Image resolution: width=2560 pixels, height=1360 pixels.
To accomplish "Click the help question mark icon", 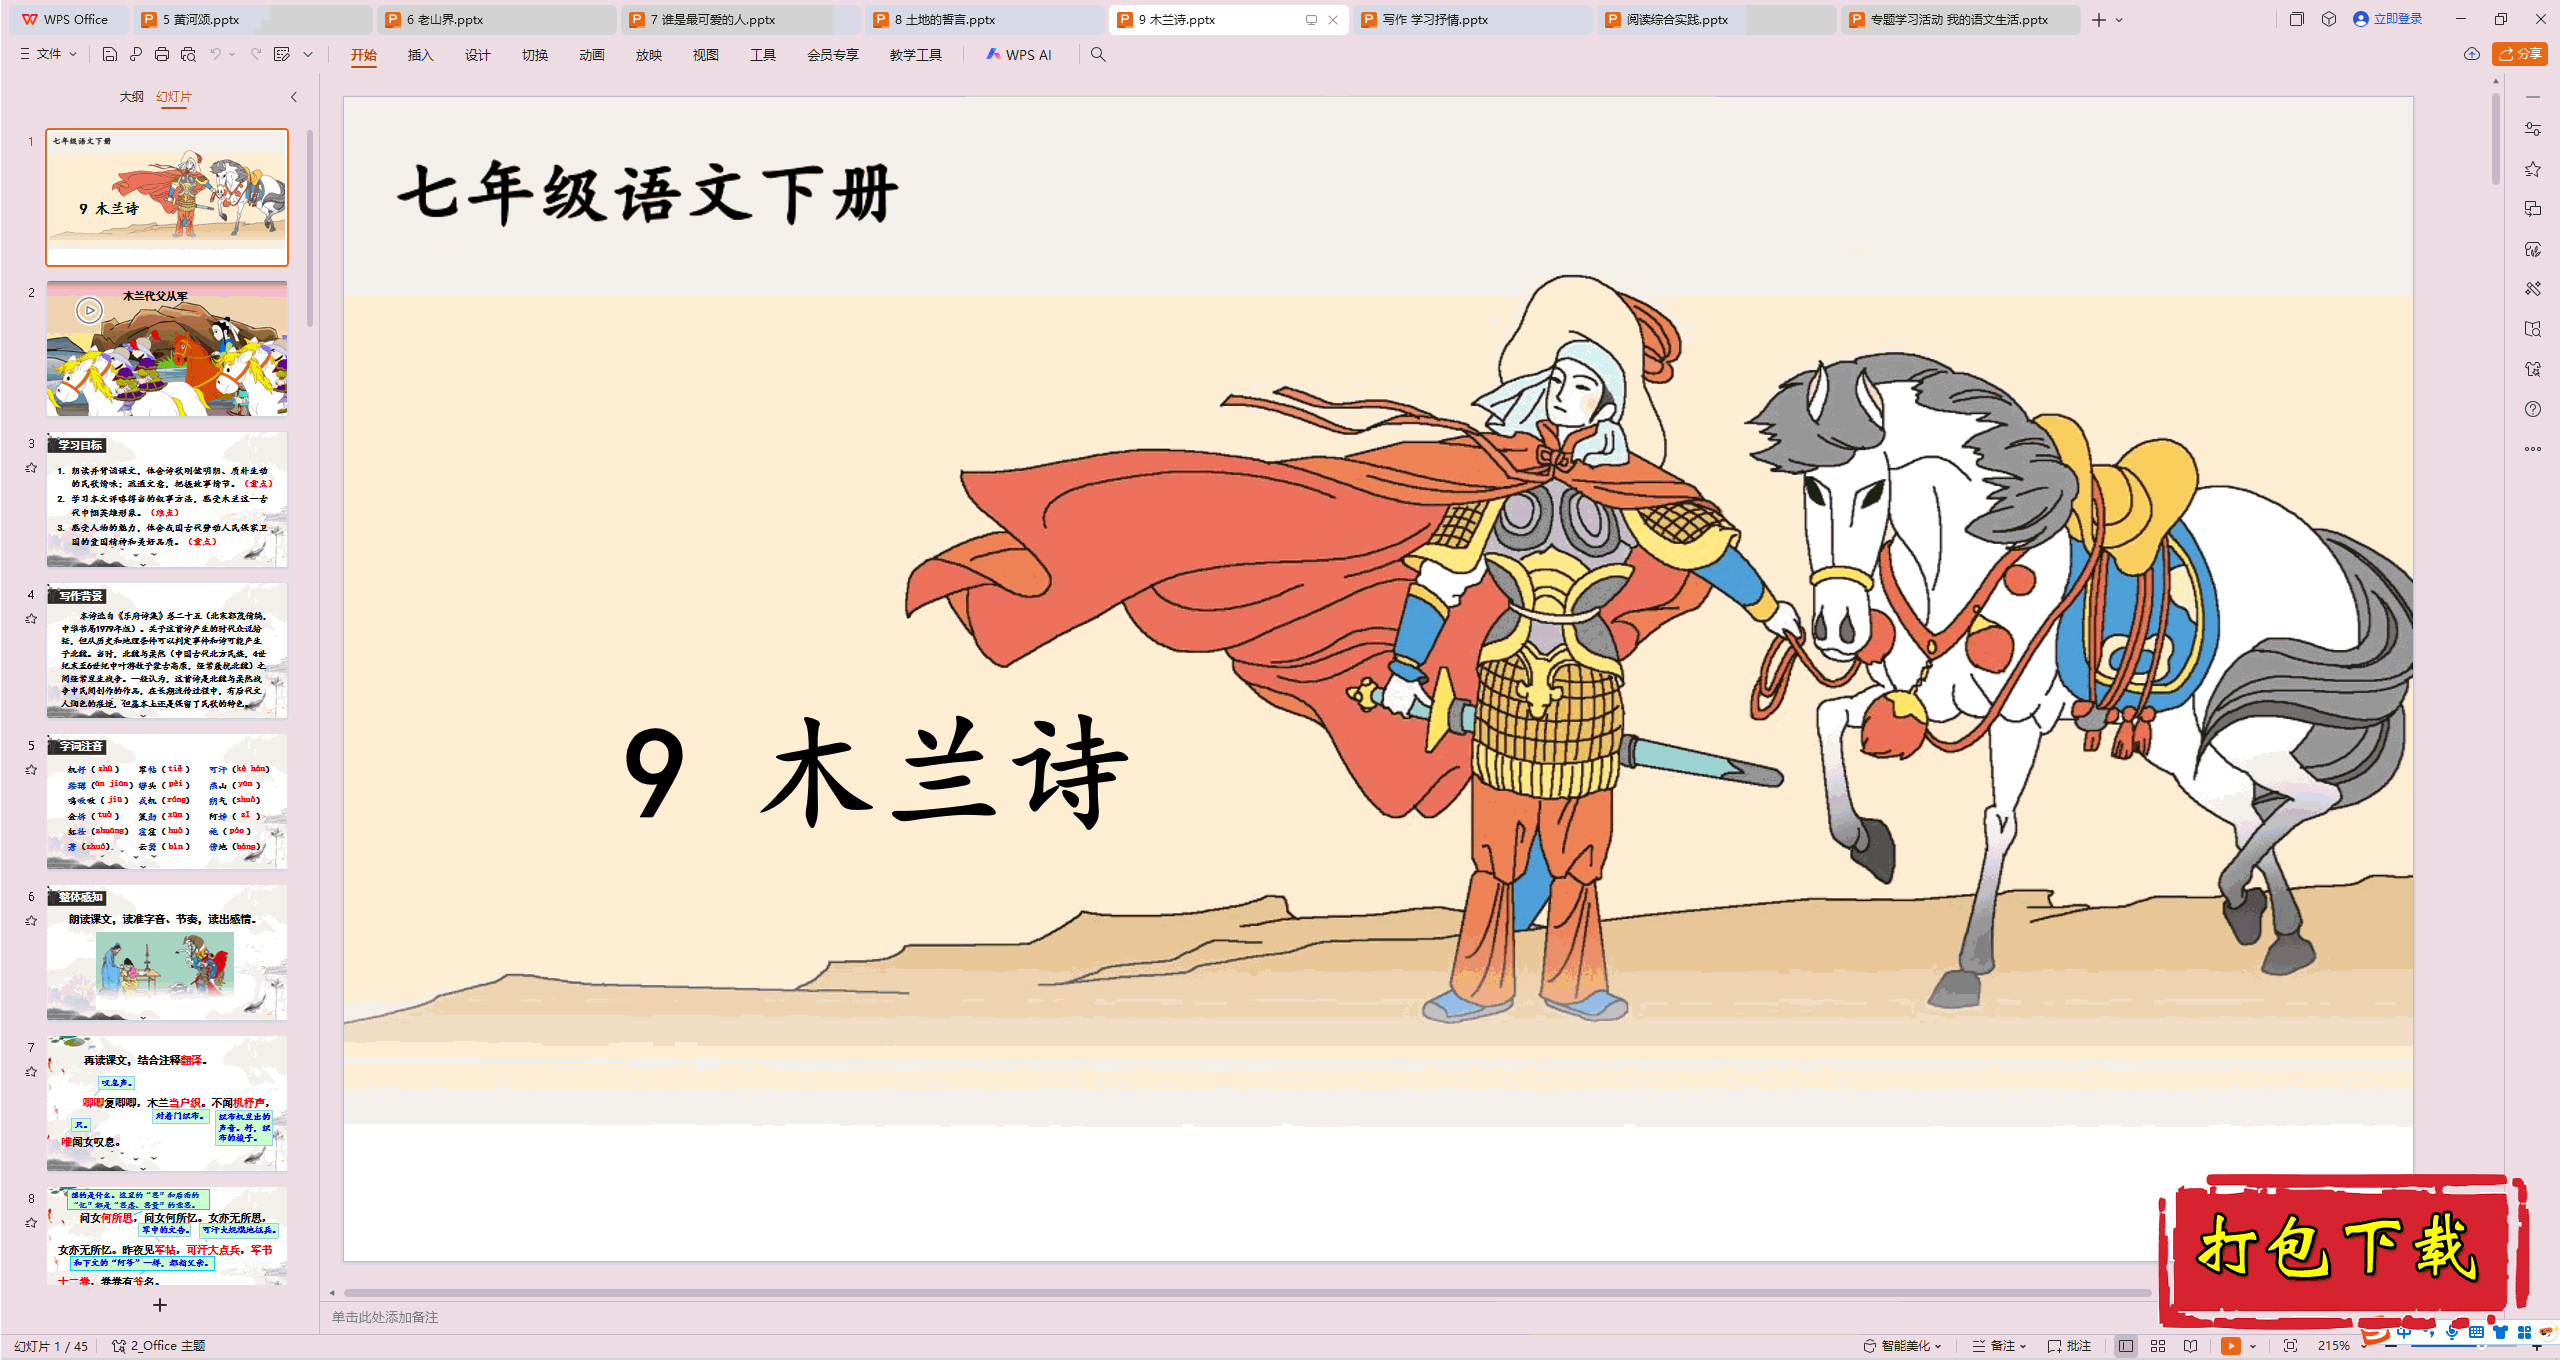I will (2533, 409).
